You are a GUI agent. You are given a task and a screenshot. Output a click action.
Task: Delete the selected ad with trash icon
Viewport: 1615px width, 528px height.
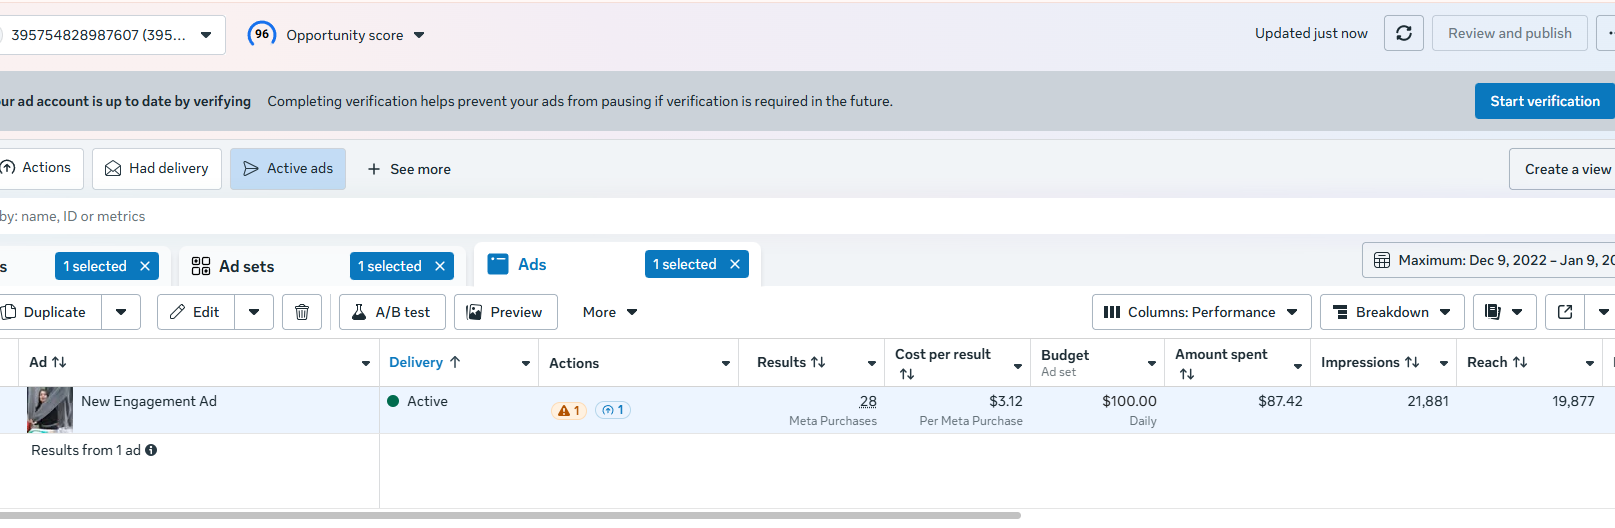tap(302, 312)
